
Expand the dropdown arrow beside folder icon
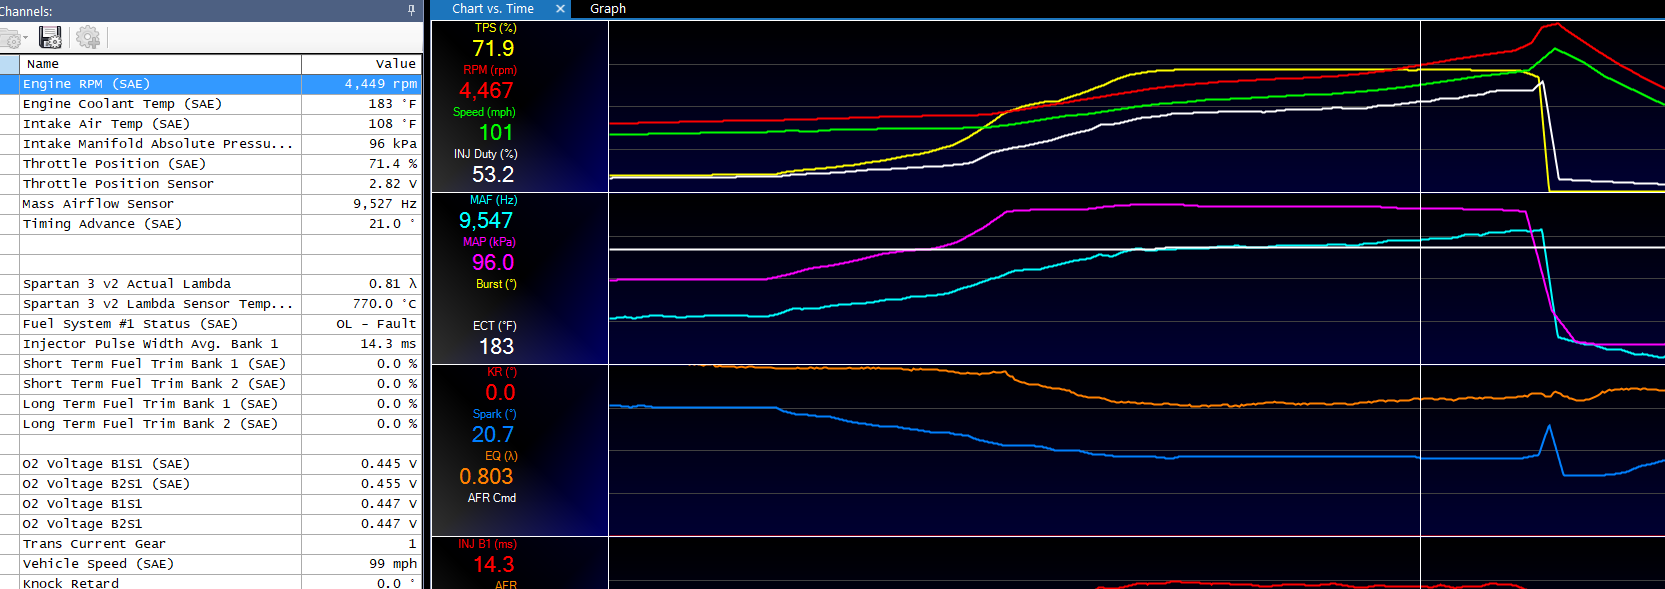click(x=26, y=39)
